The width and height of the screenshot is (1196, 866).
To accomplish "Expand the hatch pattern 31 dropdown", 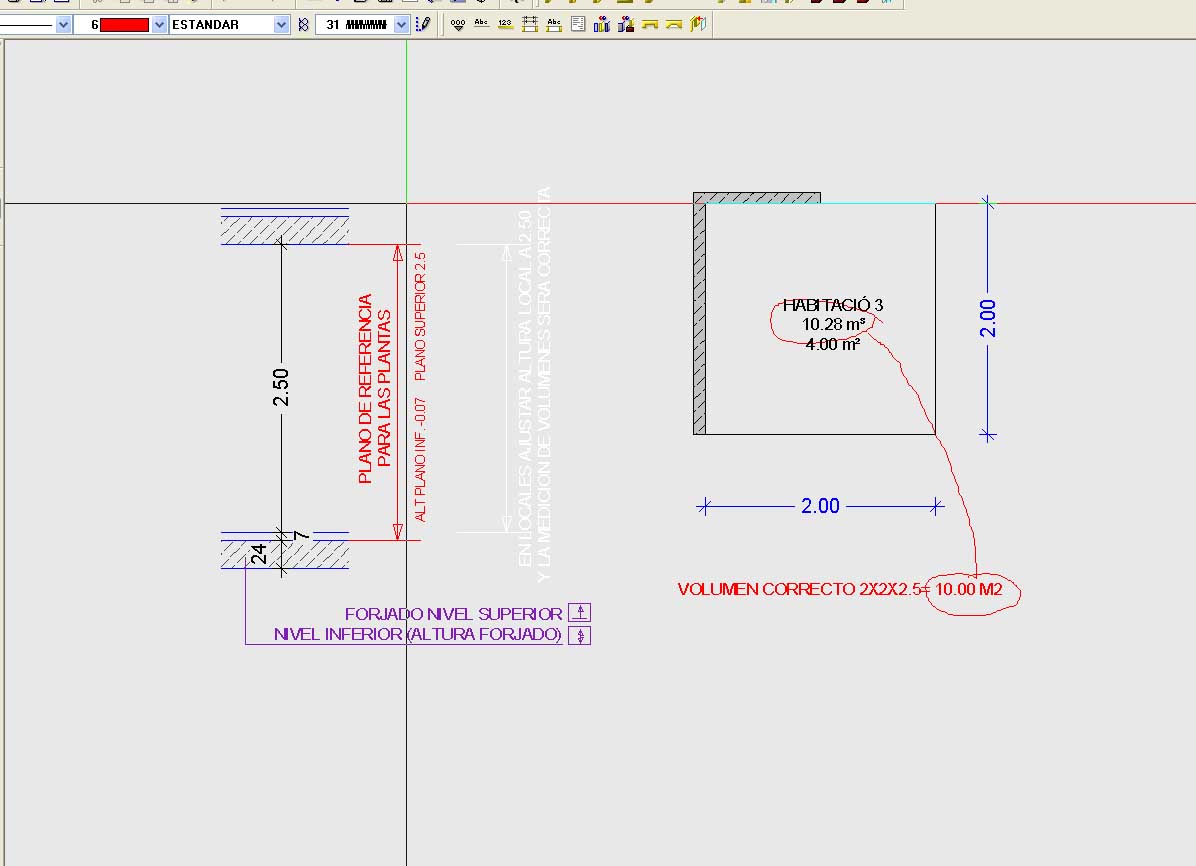I will [x=401, y=25].
